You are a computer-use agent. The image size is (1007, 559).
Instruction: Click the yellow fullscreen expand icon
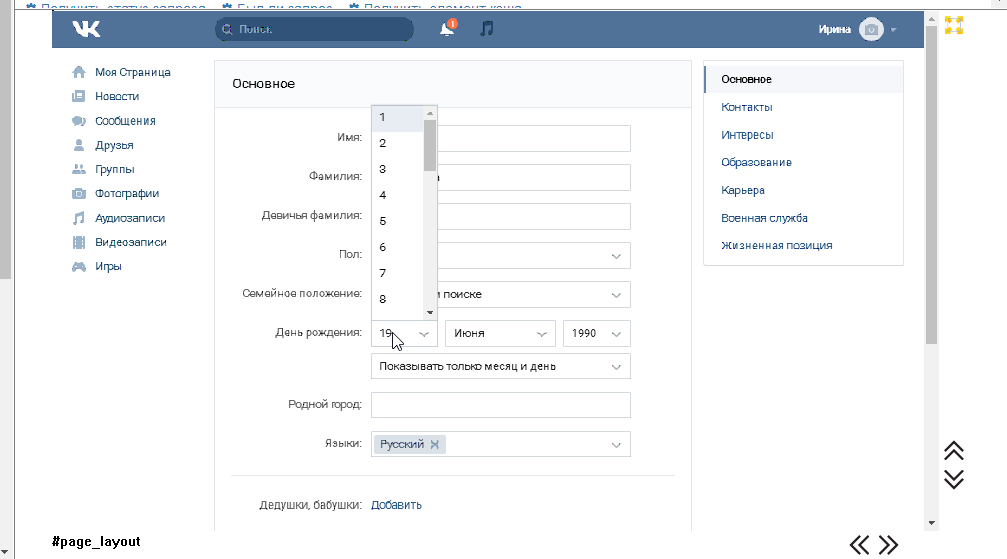pos(954,25)
